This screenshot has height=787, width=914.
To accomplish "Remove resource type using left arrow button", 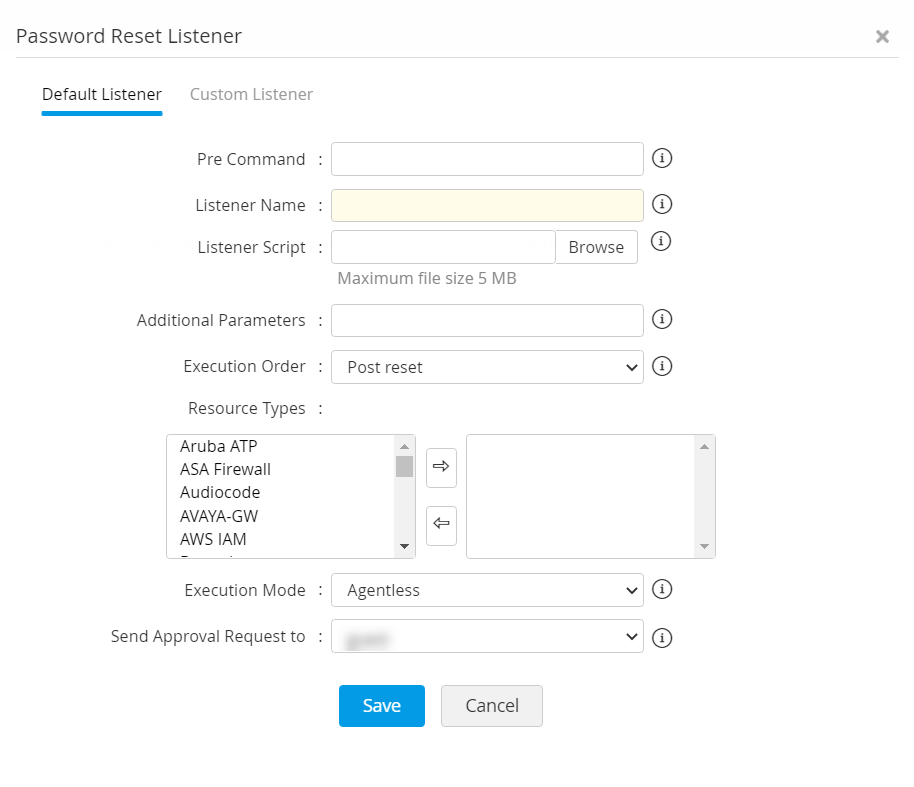I will click(441, 525).
